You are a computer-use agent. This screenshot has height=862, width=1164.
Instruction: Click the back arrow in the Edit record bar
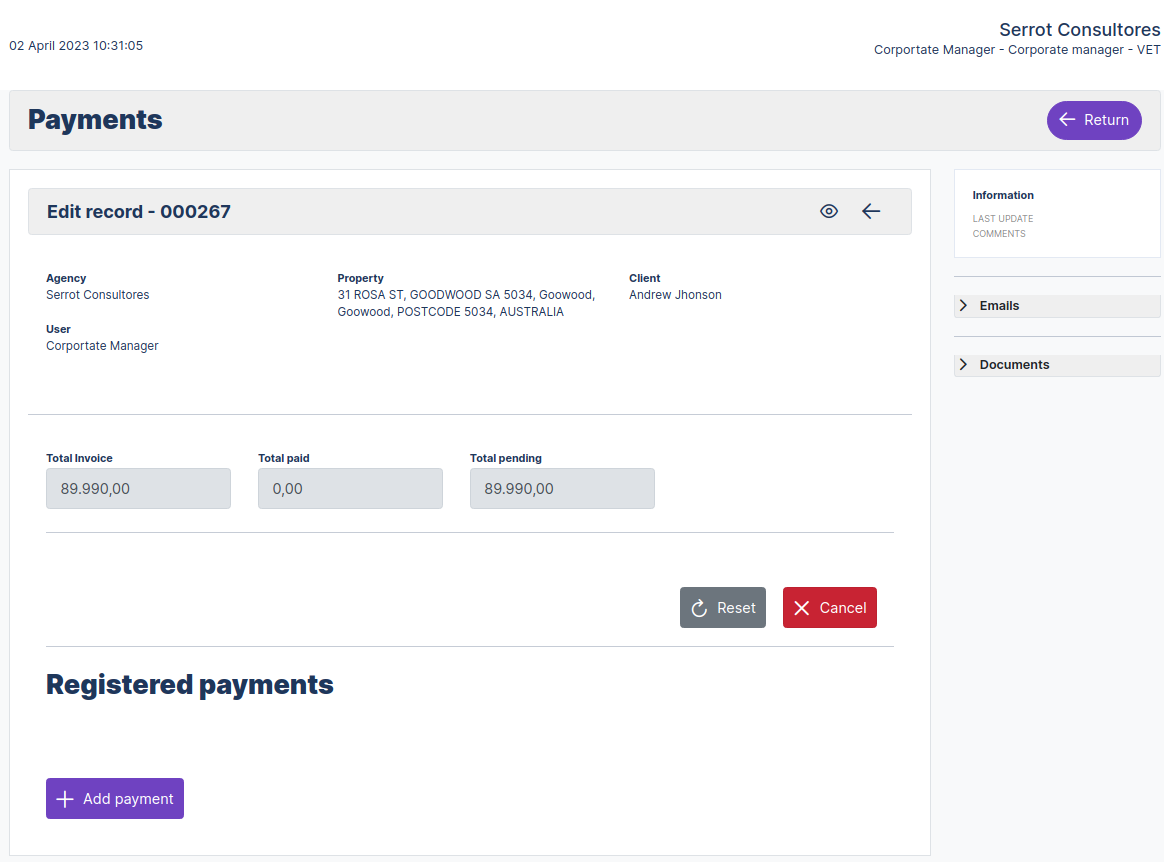pyautogui.click(x=871, y=211)
